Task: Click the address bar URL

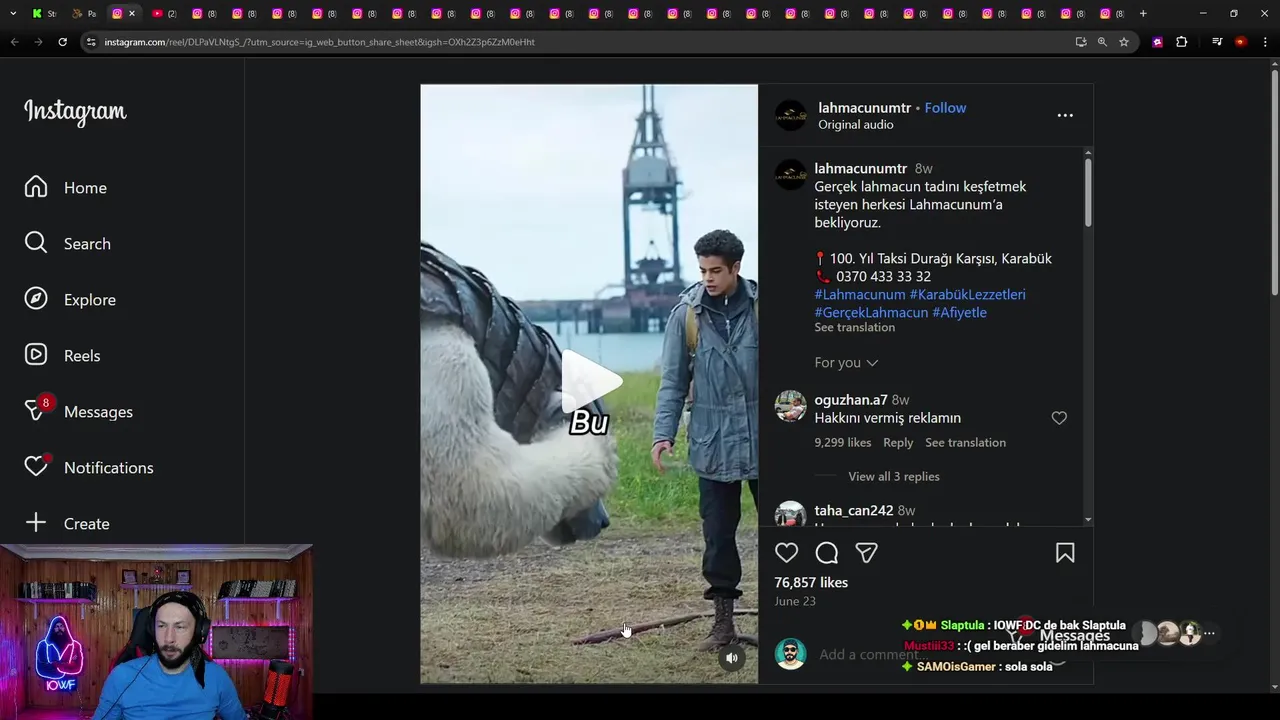Action: [x=320, y=42]
